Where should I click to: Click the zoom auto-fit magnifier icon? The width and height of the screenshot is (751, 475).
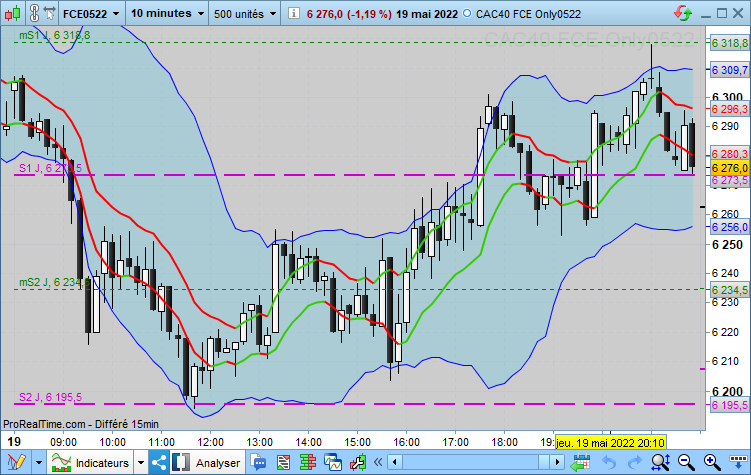(660, 462)
